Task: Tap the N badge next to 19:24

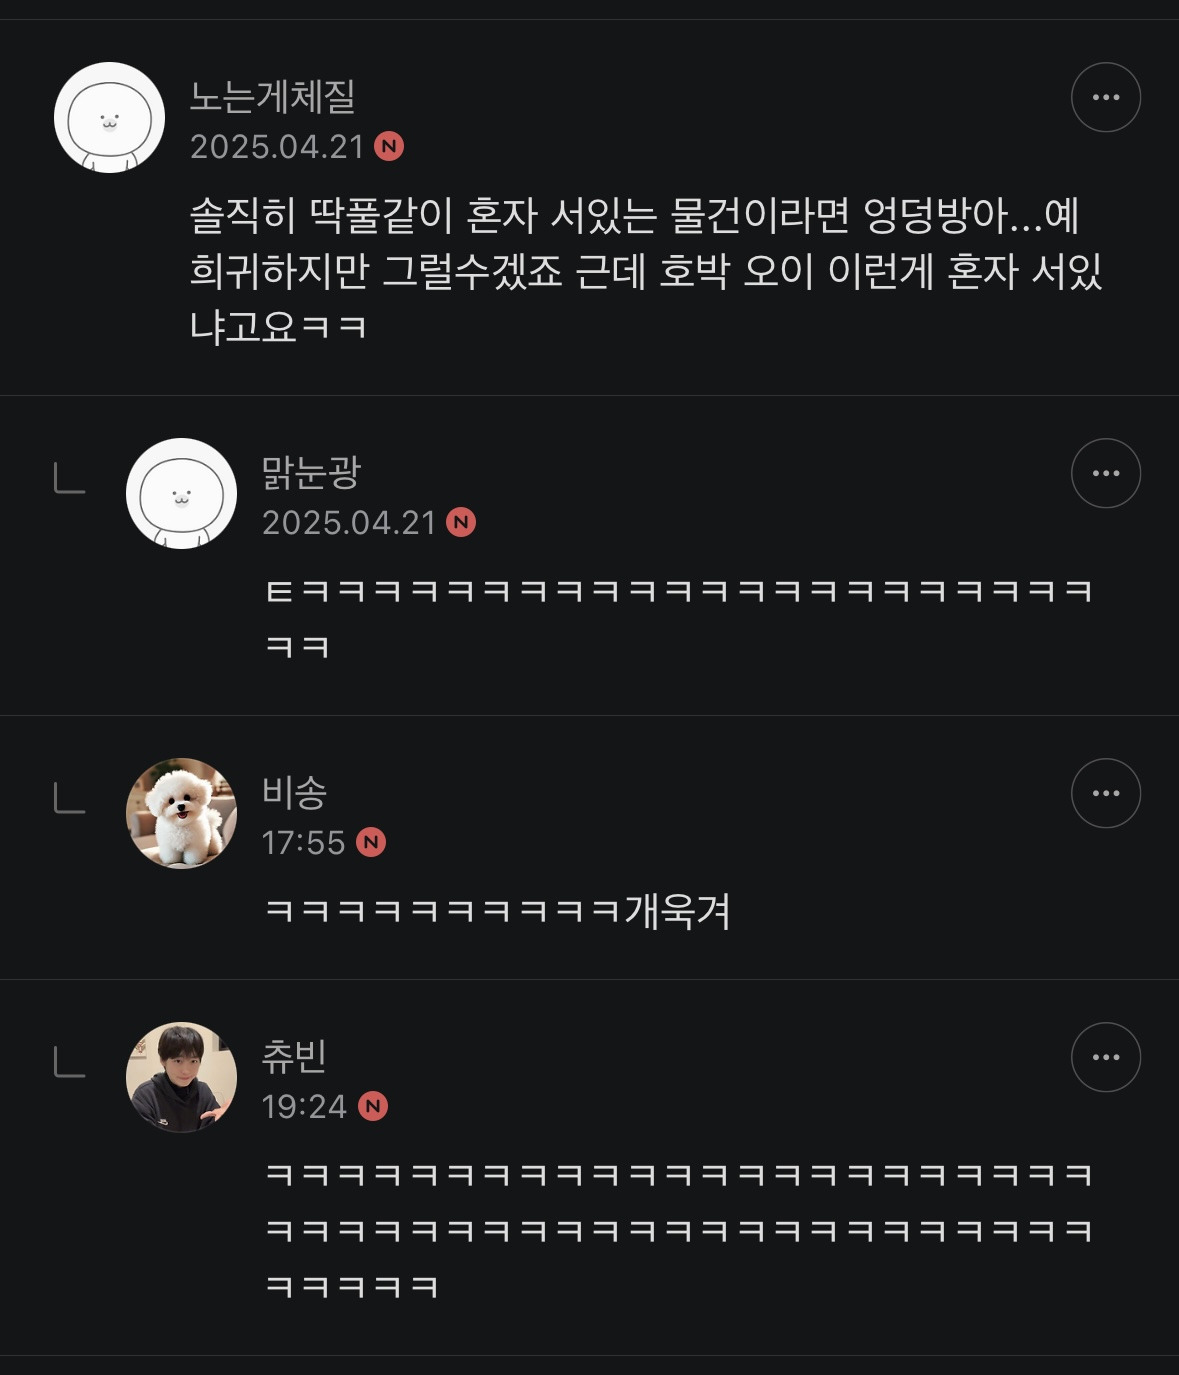Action: click(373, 1106)
